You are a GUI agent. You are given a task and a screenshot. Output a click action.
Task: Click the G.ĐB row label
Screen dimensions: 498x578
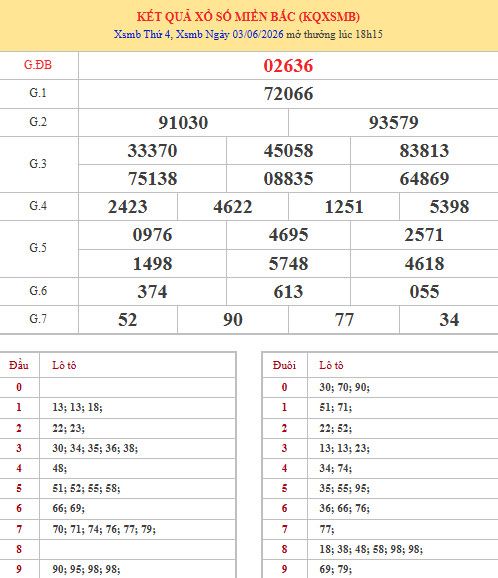[38, 65]
